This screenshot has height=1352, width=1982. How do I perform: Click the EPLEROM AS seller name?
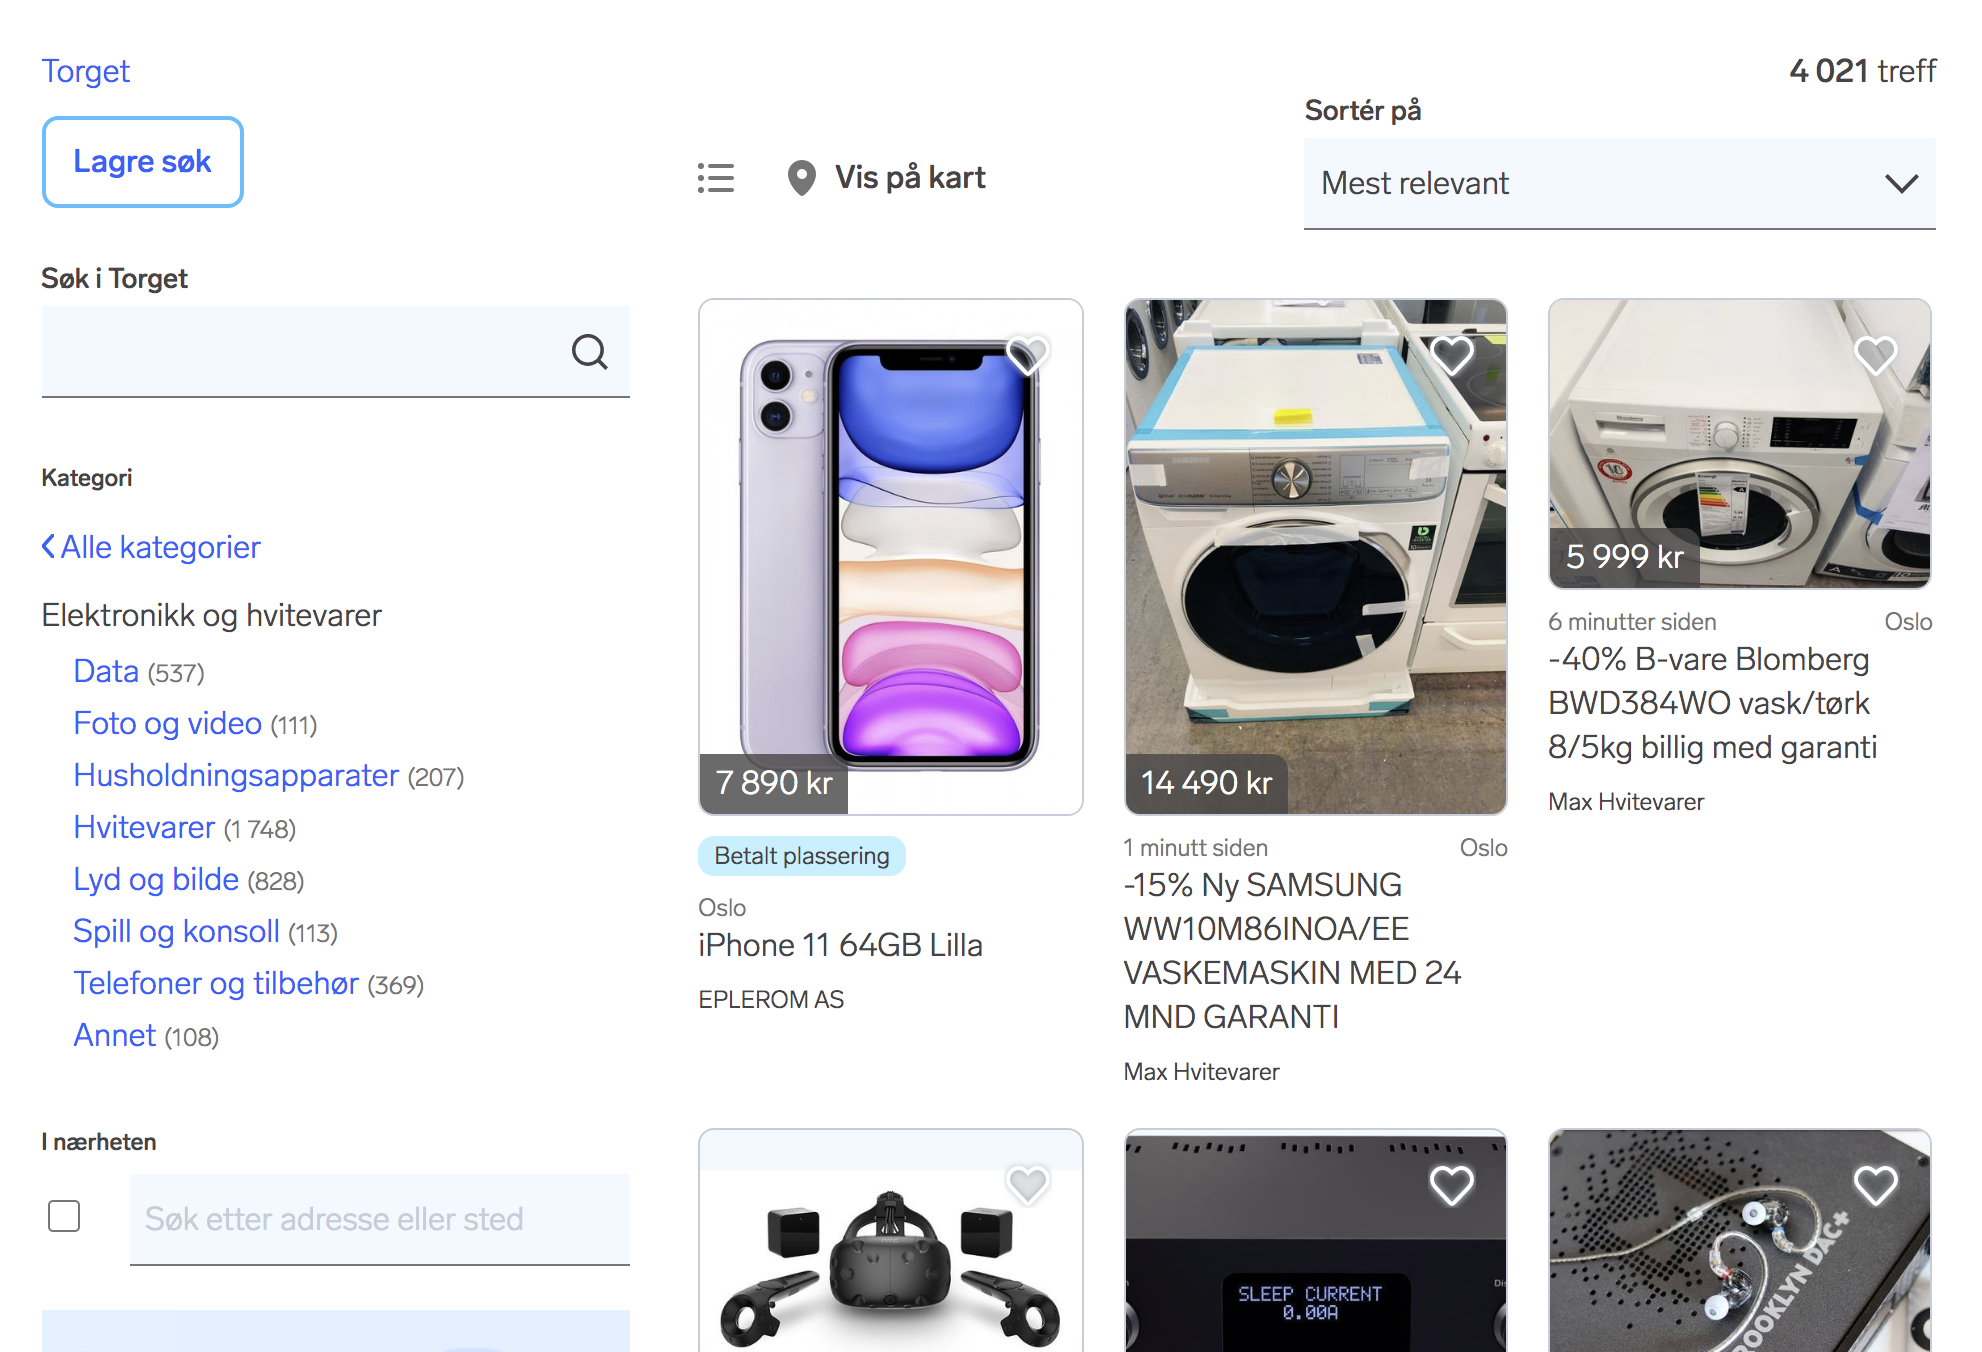point(771,999)
